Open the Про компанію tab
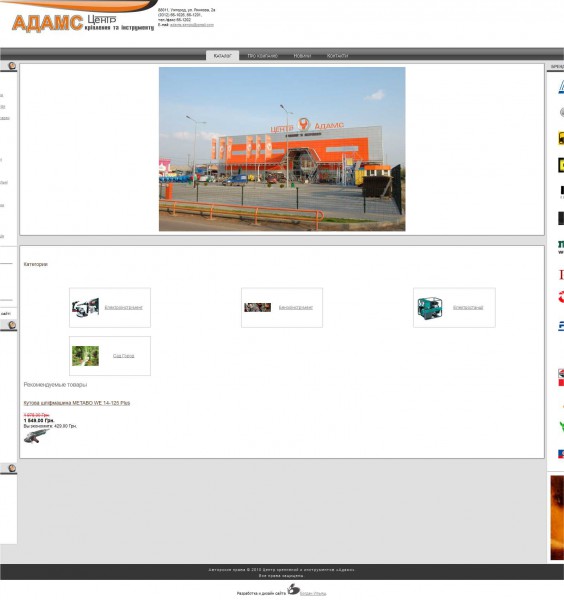The width and height of the screenshot is (564, 600). pos(262,56)
